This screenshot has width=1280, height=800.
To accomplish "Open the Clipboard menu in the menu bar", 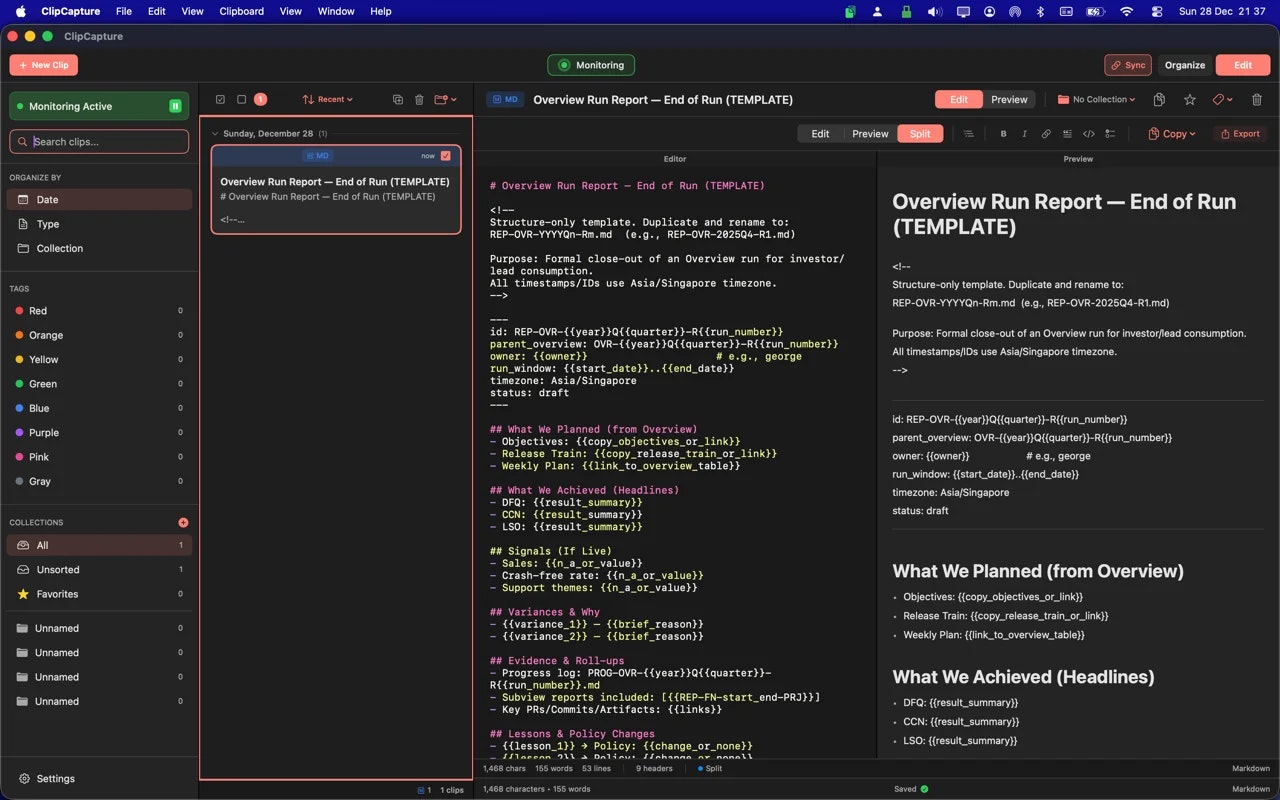I will pyautogui.click(x=241, y=11).
